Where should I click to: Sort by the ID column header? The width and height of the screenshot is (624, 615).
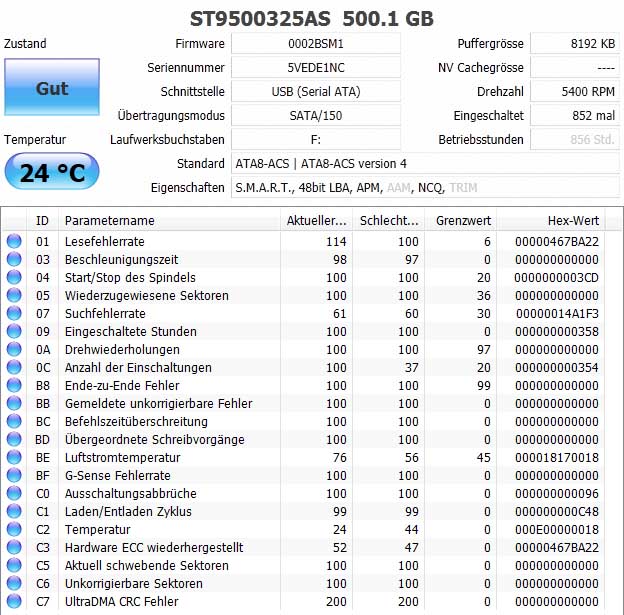42,220
